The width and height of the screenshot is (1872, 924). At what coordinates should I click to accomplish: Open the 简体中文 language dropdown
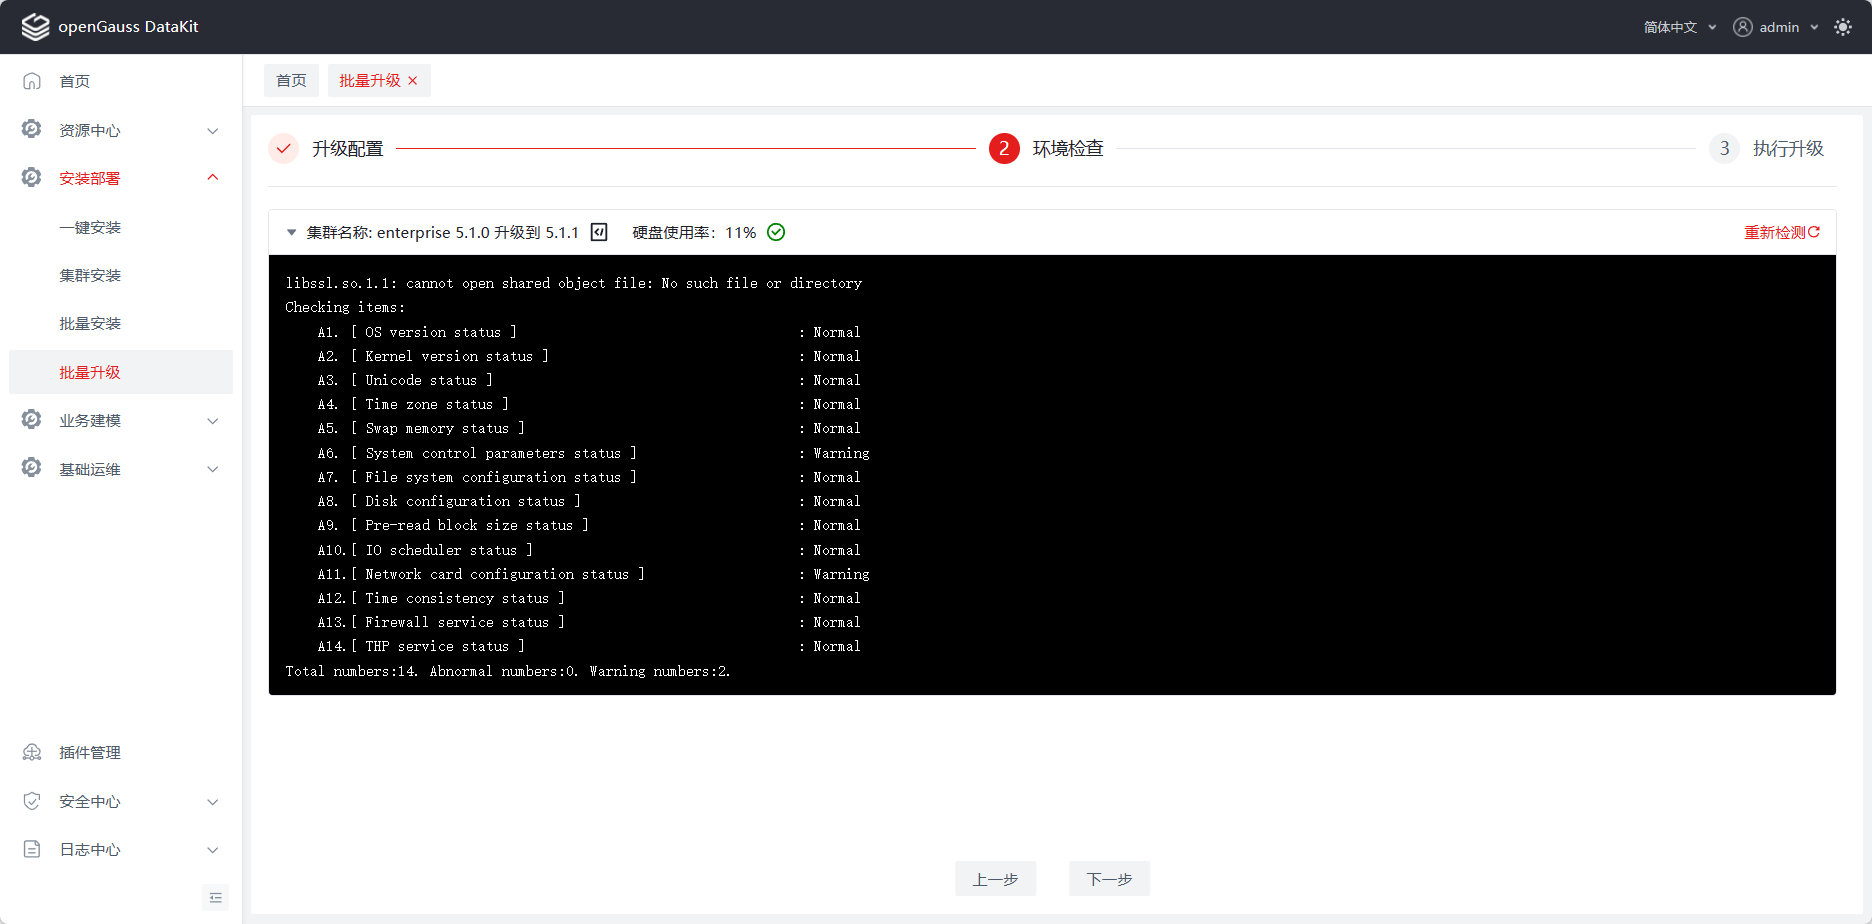coord(1679,27)
